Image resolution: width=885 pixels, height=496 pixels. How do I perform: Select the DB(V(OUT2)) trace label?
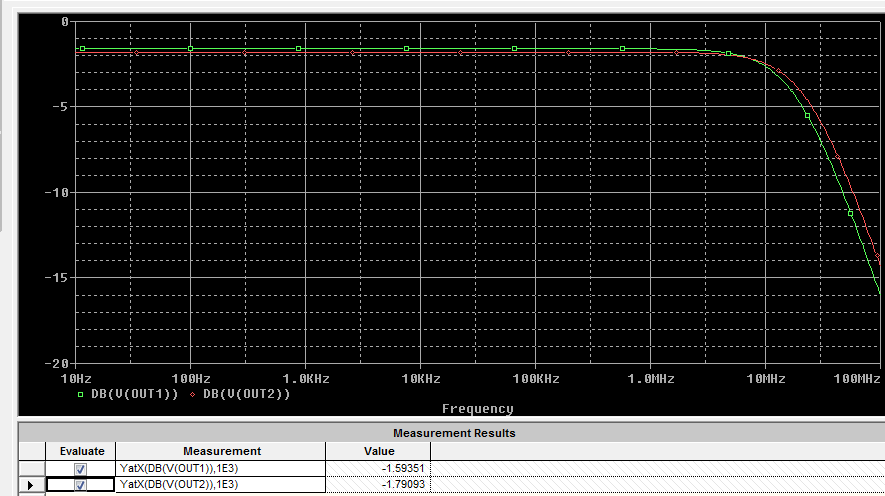click(x=247, y=394)
